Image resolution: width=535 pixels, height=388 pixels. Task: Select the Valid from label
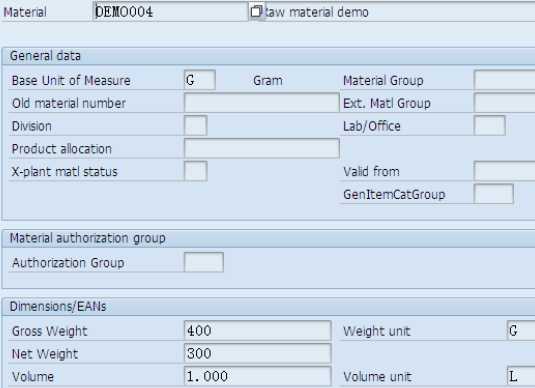click(371, 172)
